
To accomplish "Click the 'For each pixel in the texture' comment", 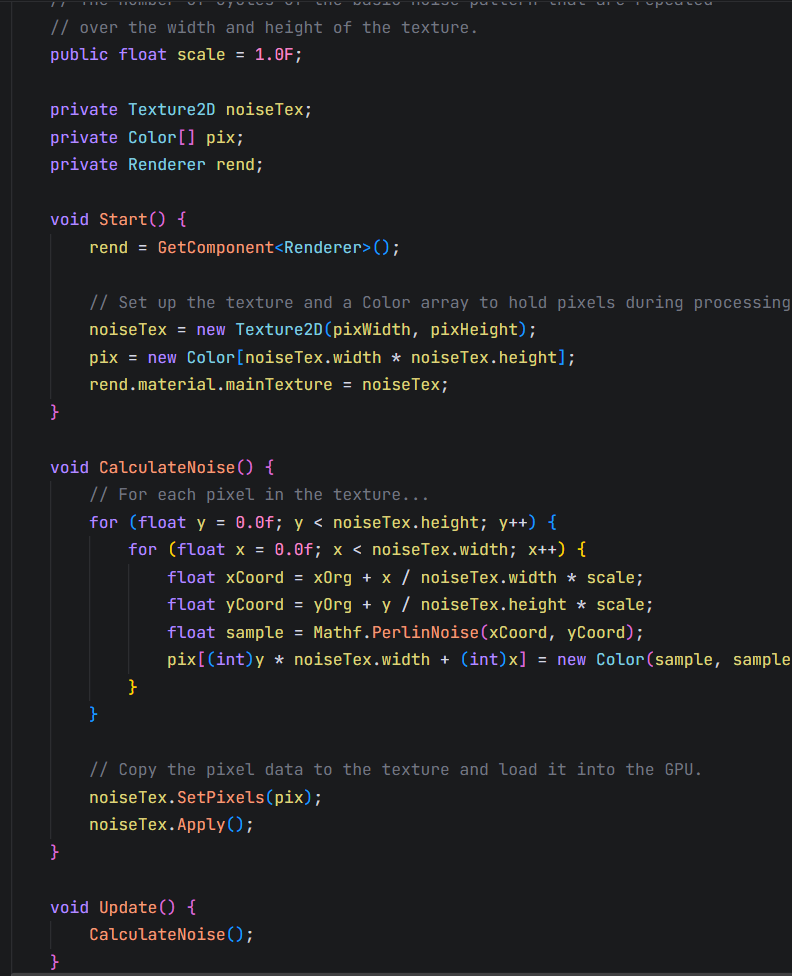I will 258,494.
